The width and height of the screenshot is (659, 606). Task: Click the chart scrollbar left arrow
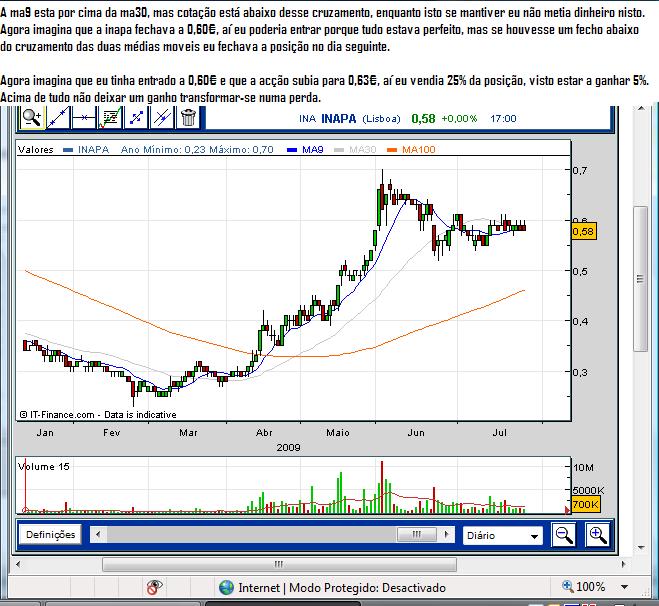[x=98, y=535]
